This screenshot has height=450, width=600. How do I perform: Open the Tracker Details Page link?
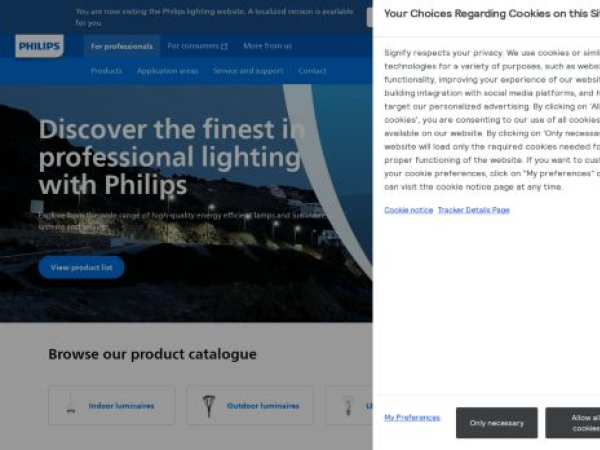[x=473, y=210]
